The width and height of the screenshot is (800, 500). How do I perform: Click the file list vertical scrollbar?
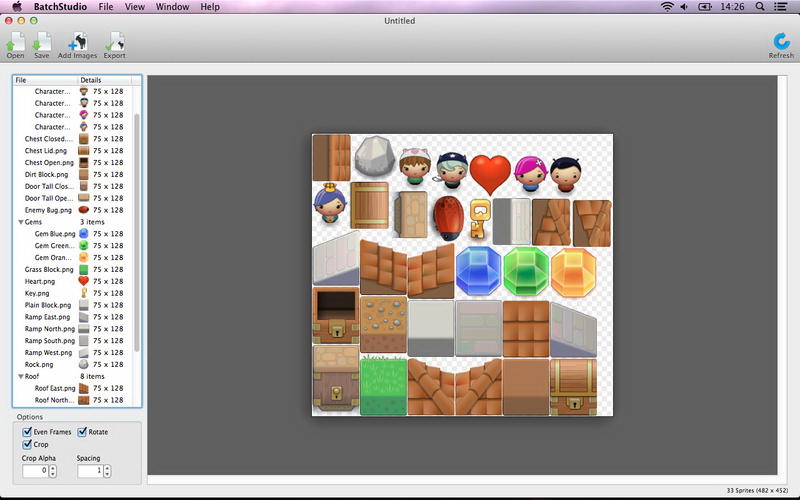(x=137, y=230)
